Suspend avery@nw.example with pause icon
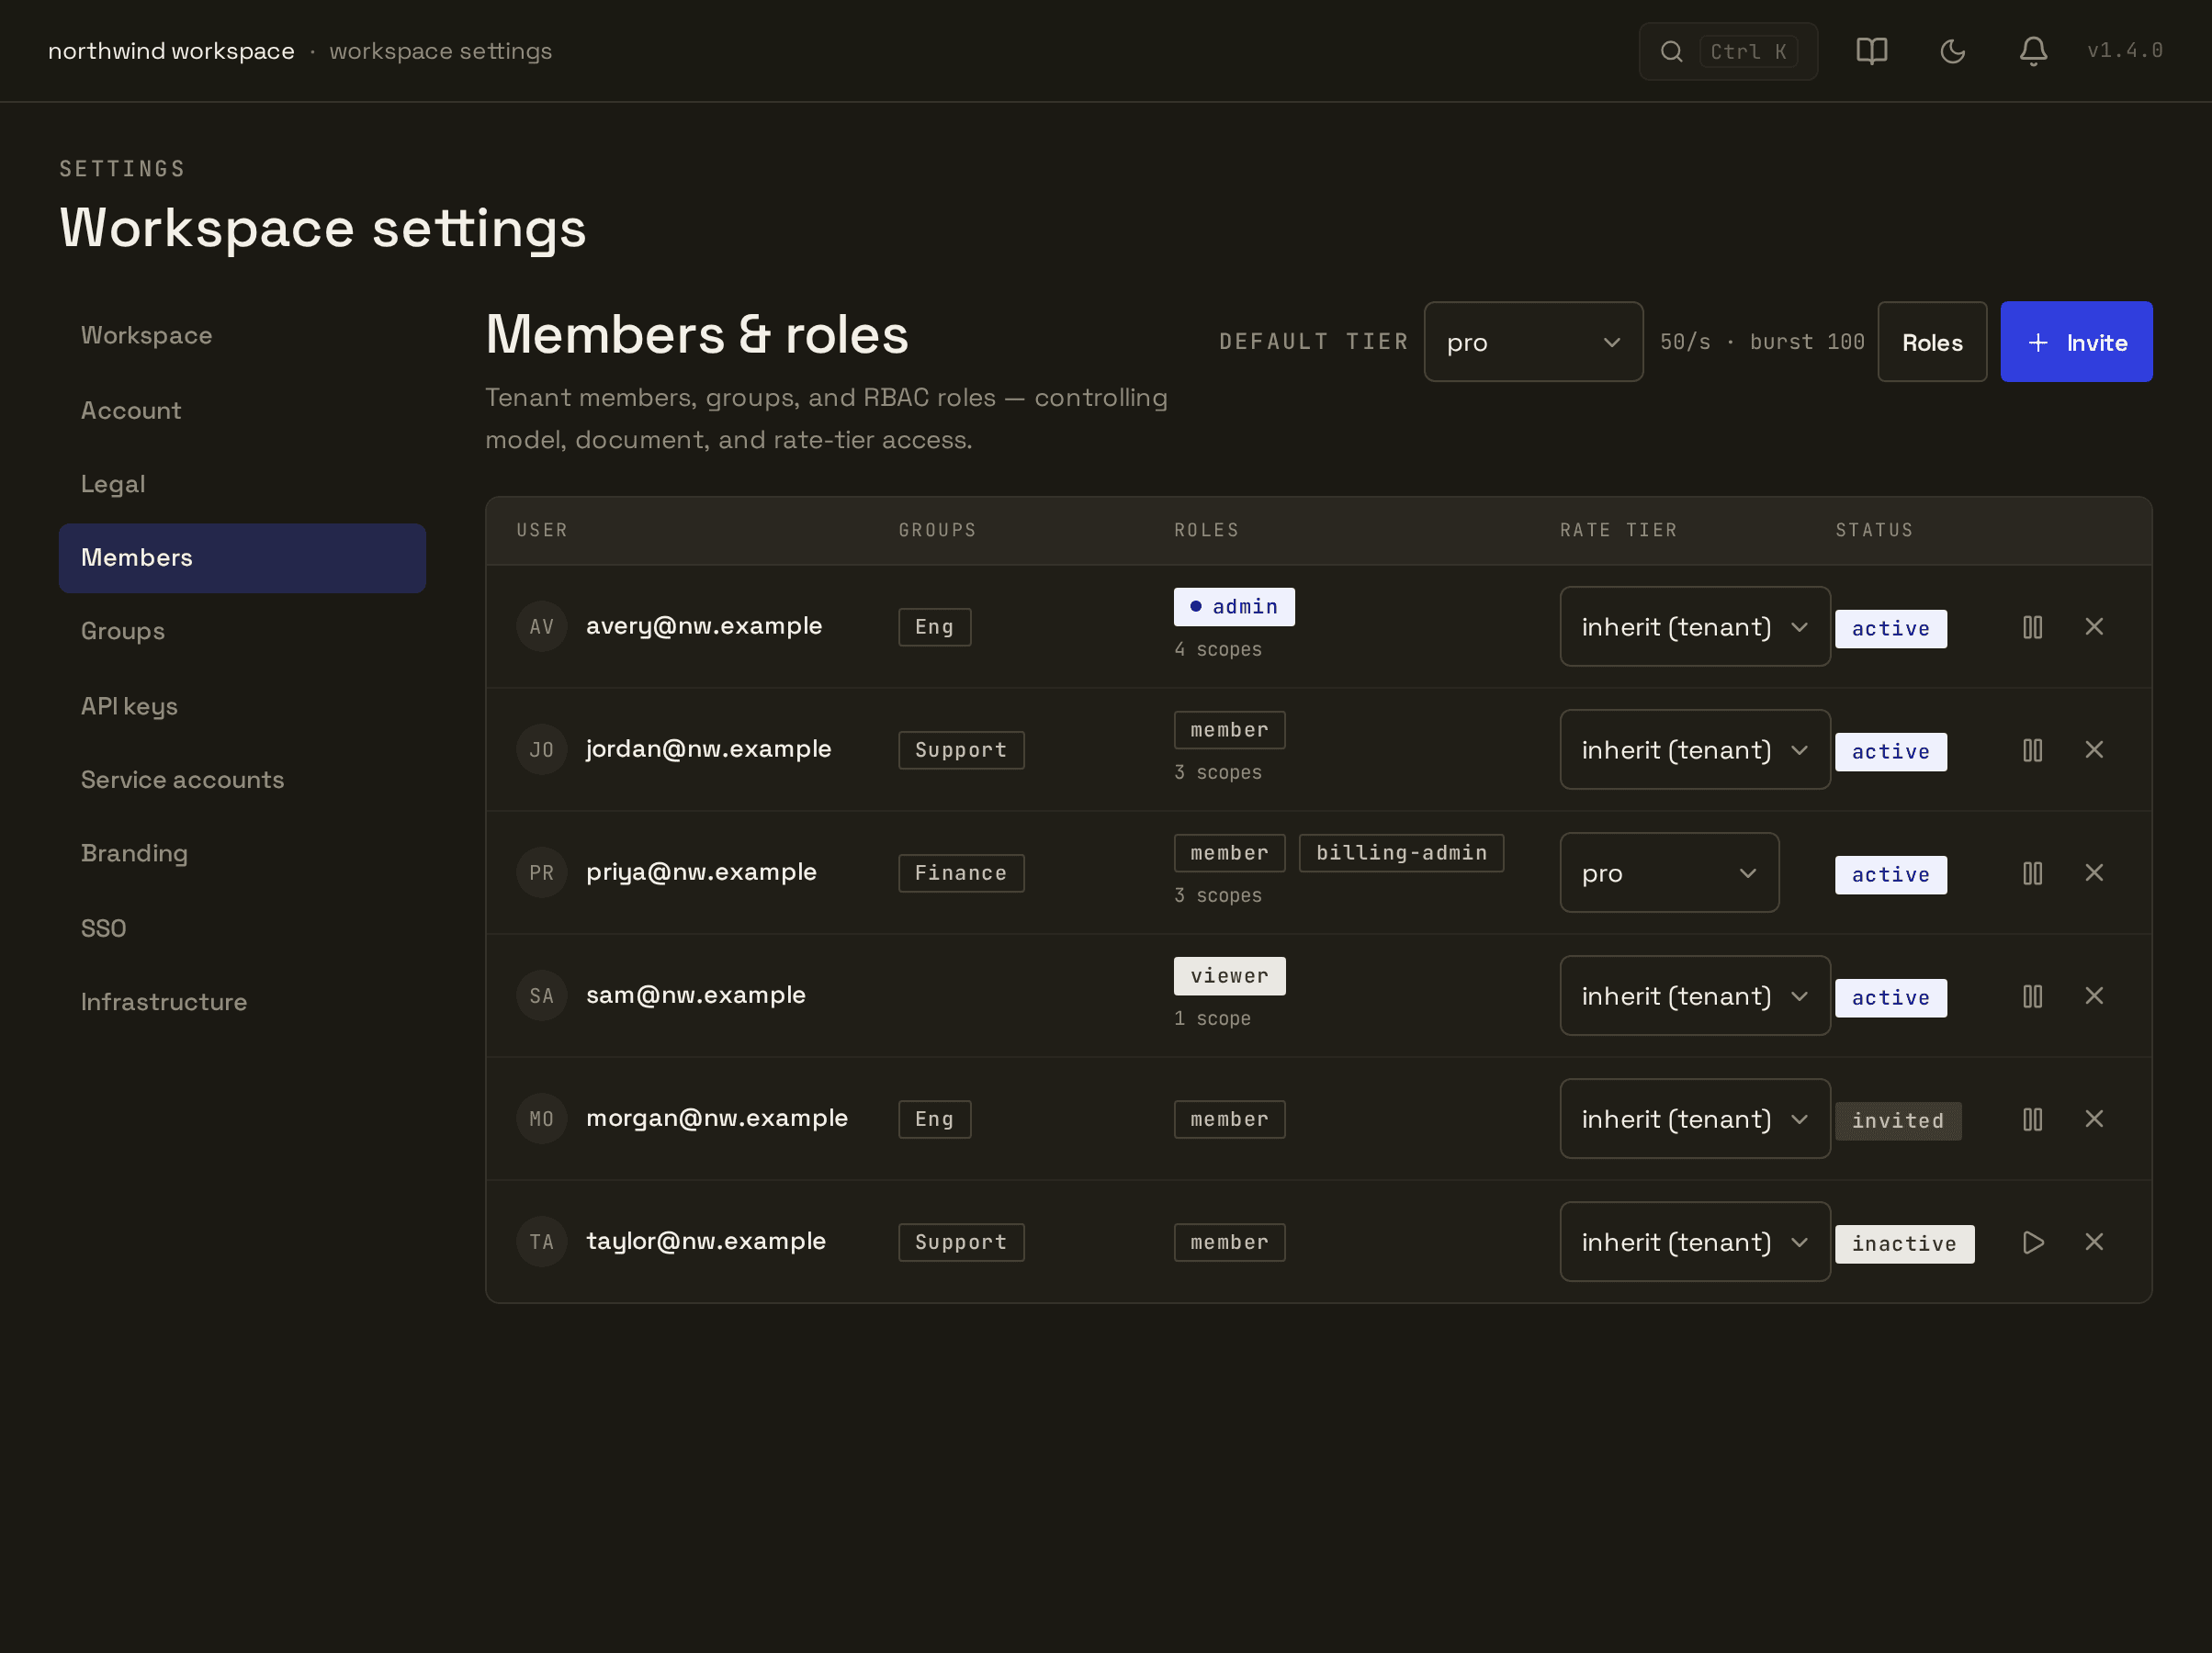 2032,627
